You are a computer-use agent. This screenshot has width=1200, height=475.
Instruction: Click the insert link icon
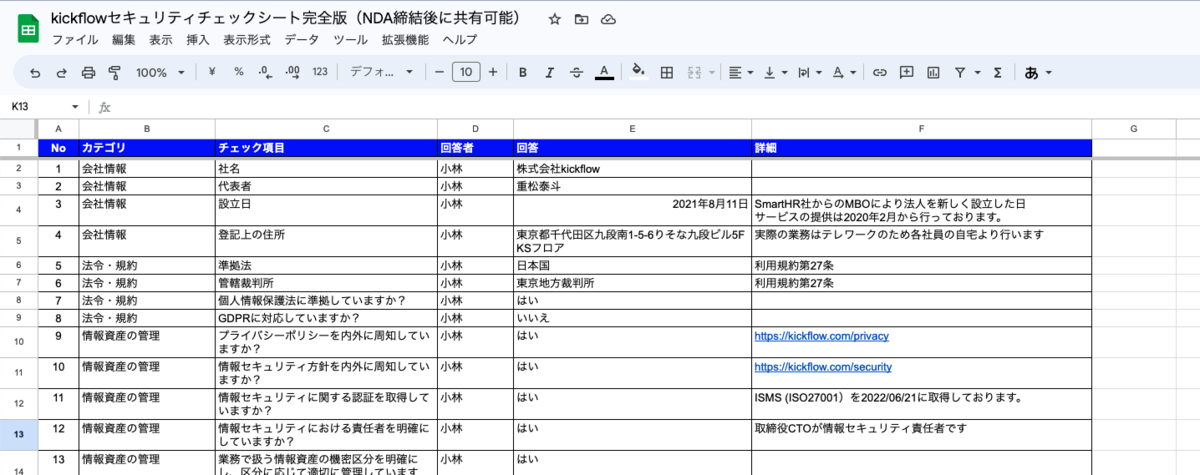[880, 72]
